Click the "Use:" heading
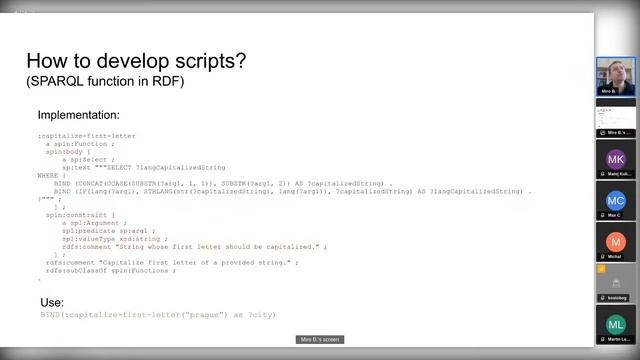The image size is (640, 360). (52, 302)
